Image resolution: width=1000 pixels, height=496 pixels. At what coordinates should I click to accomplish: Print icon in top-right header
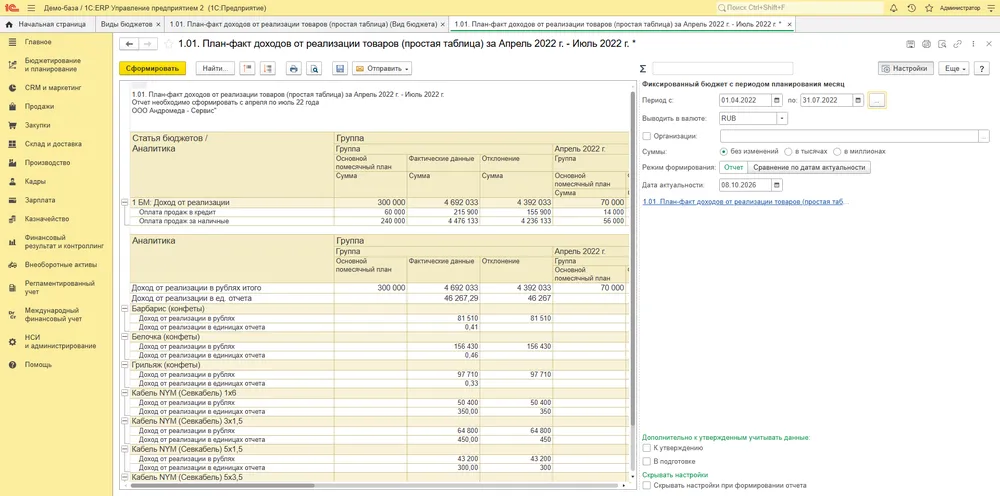[926, 44]
